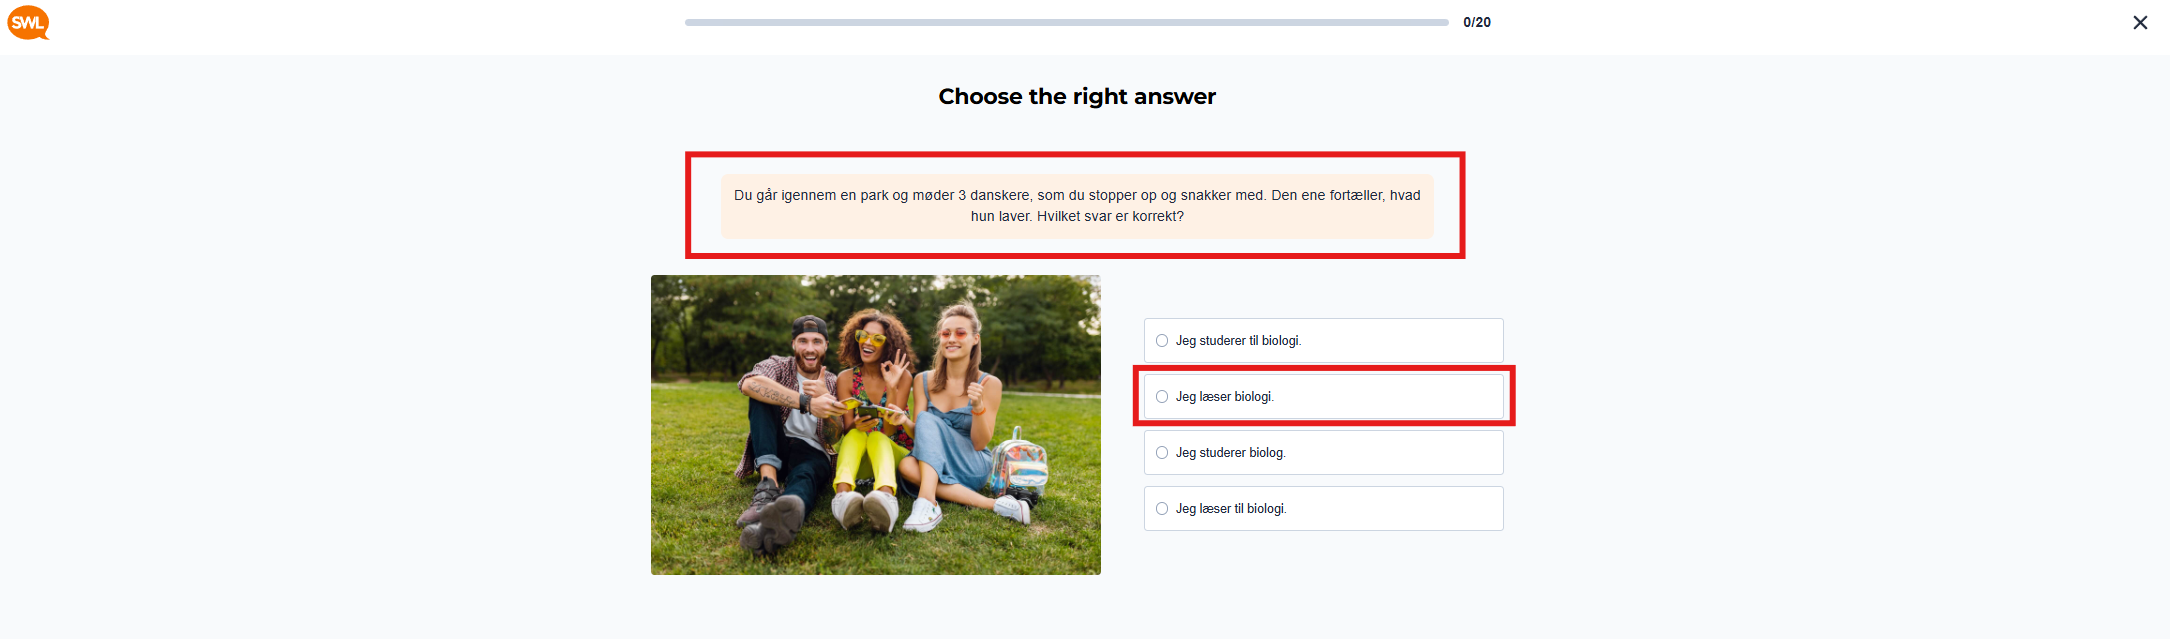
Task: Click the 0/20 question counter
Action: [x=1476, y=22]
